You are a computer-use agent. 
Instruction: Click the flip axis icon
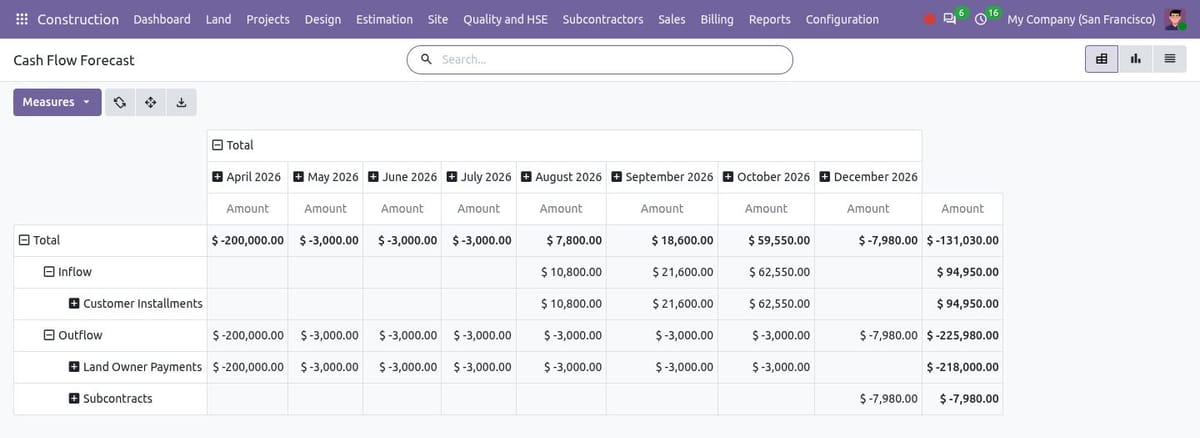click(x=119, y=102)
